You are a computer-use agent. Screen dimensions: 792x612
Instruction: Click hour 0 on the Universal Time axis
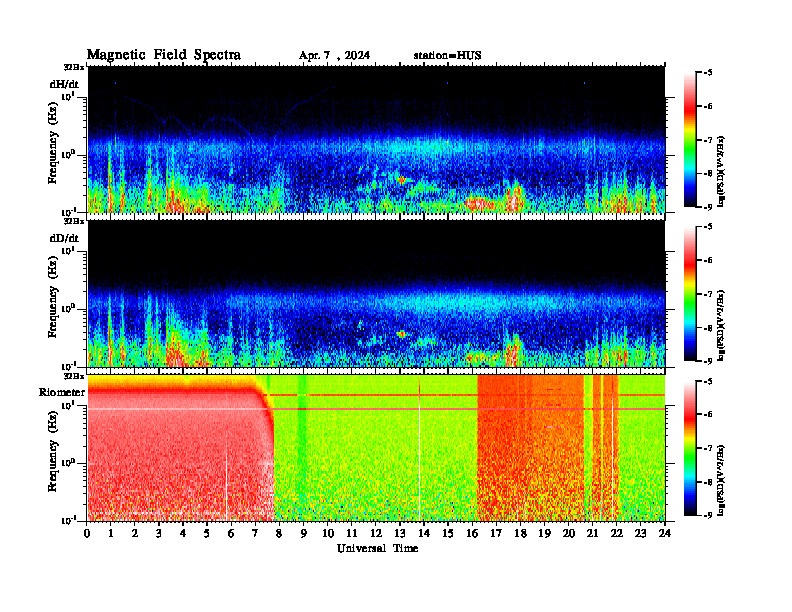(x=87, y=534)
